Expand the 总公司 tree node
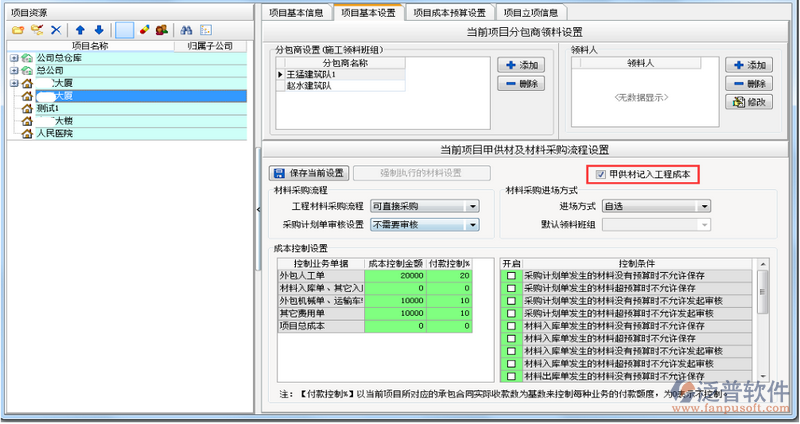The image size is (800, 424). [14, 70]
